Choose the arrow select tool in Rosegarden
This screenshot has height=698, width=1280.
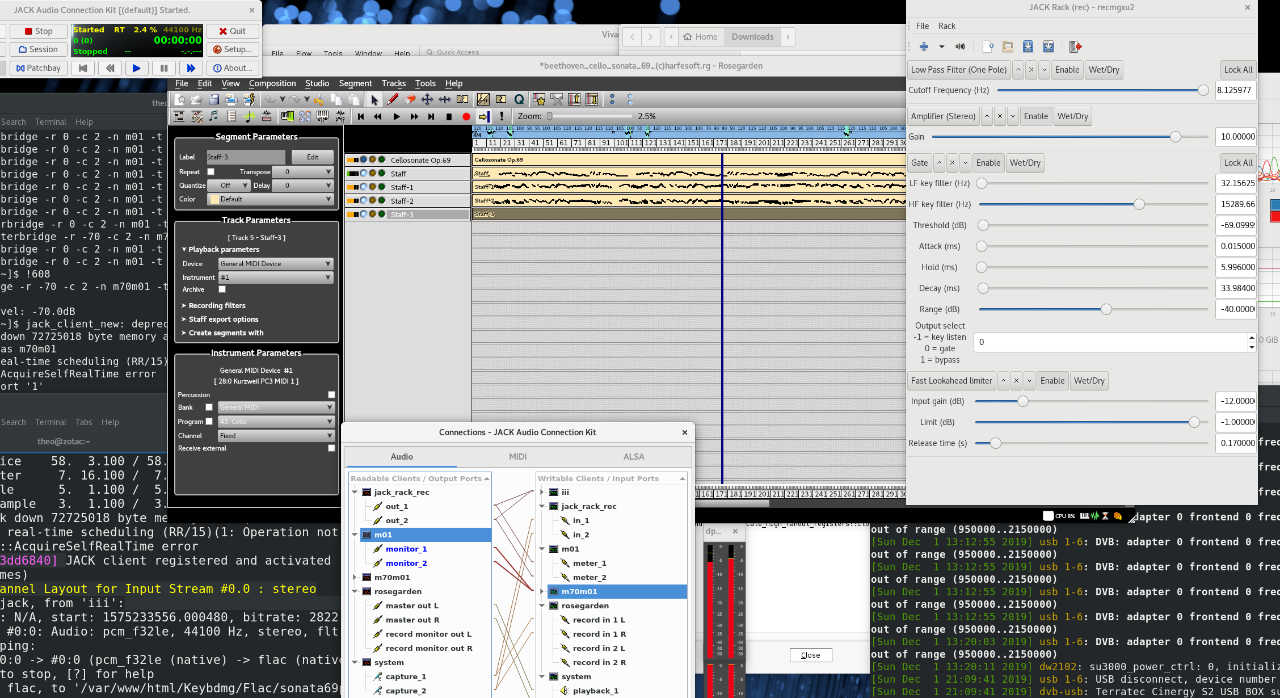[375, 100]
